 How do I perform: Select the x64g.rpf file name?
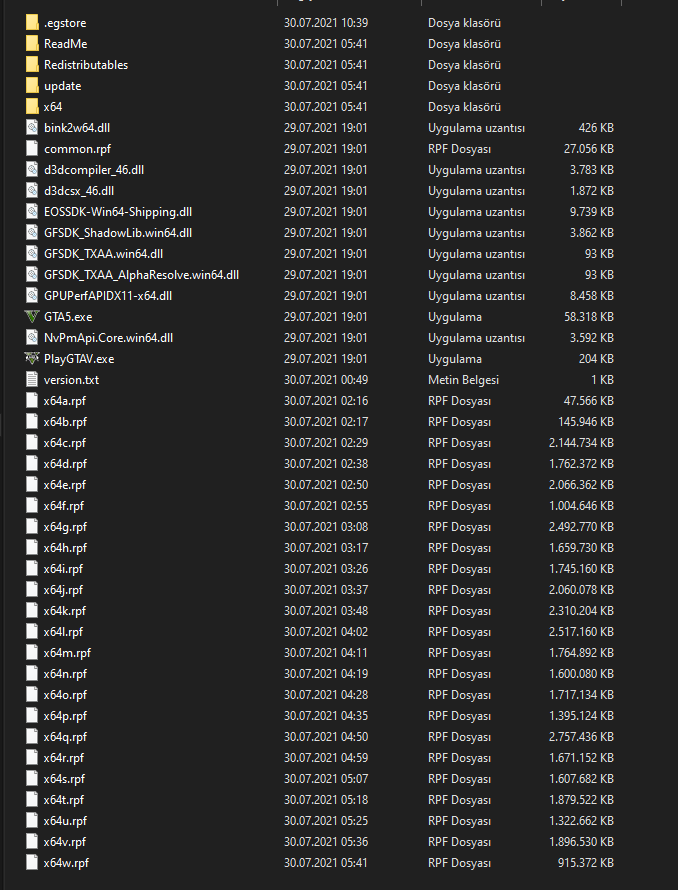pyautogui.click(x=65, y=527)
